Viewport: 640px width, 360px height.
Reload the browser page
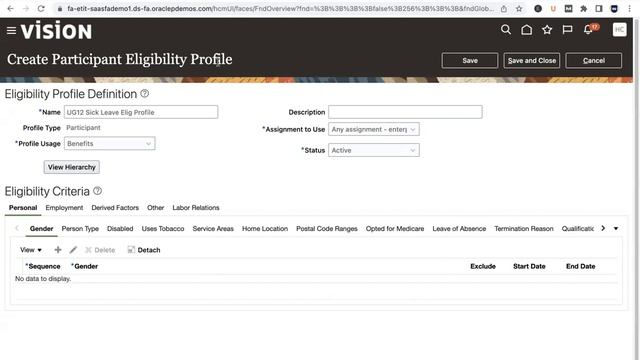(x=41, y=8)
